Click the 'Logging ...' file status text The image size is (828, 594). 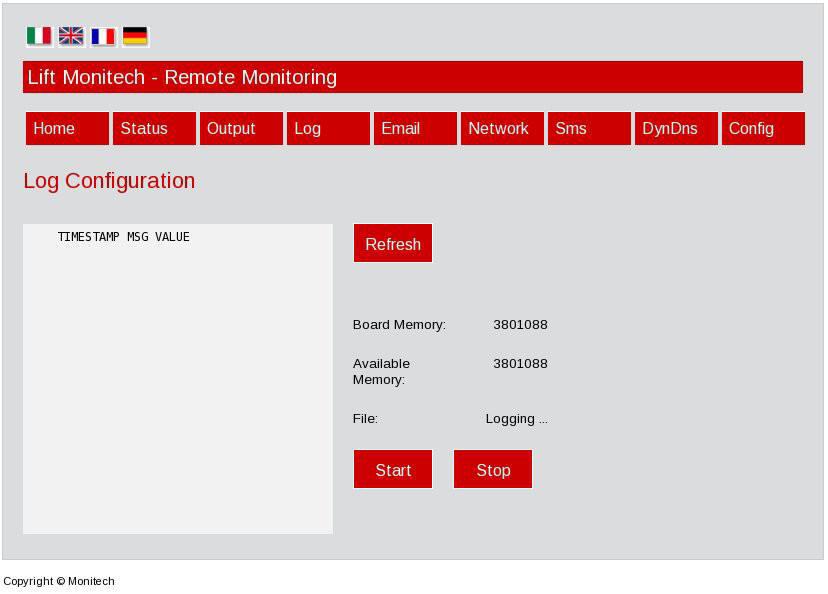click(516, 419)
